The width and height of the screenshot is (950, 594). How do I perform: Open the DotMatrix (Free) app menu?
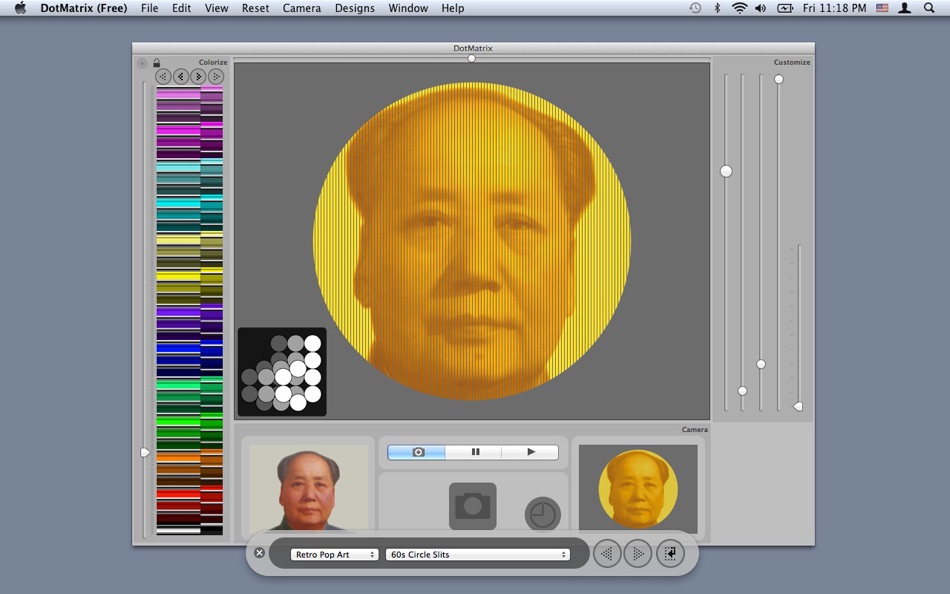tap(84, 8)
